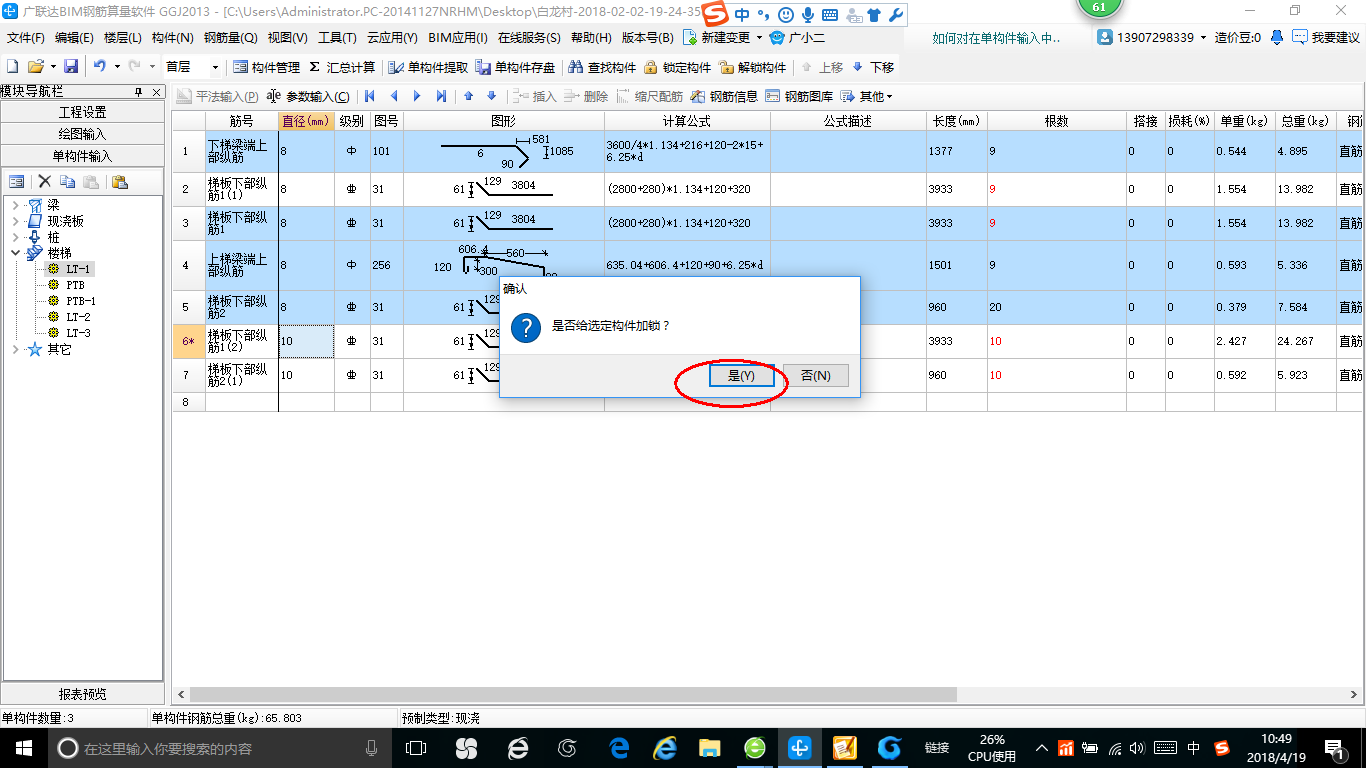Click the taskbar search box
The height and width of the screenshot is (768, 1366).
(219, 748)
